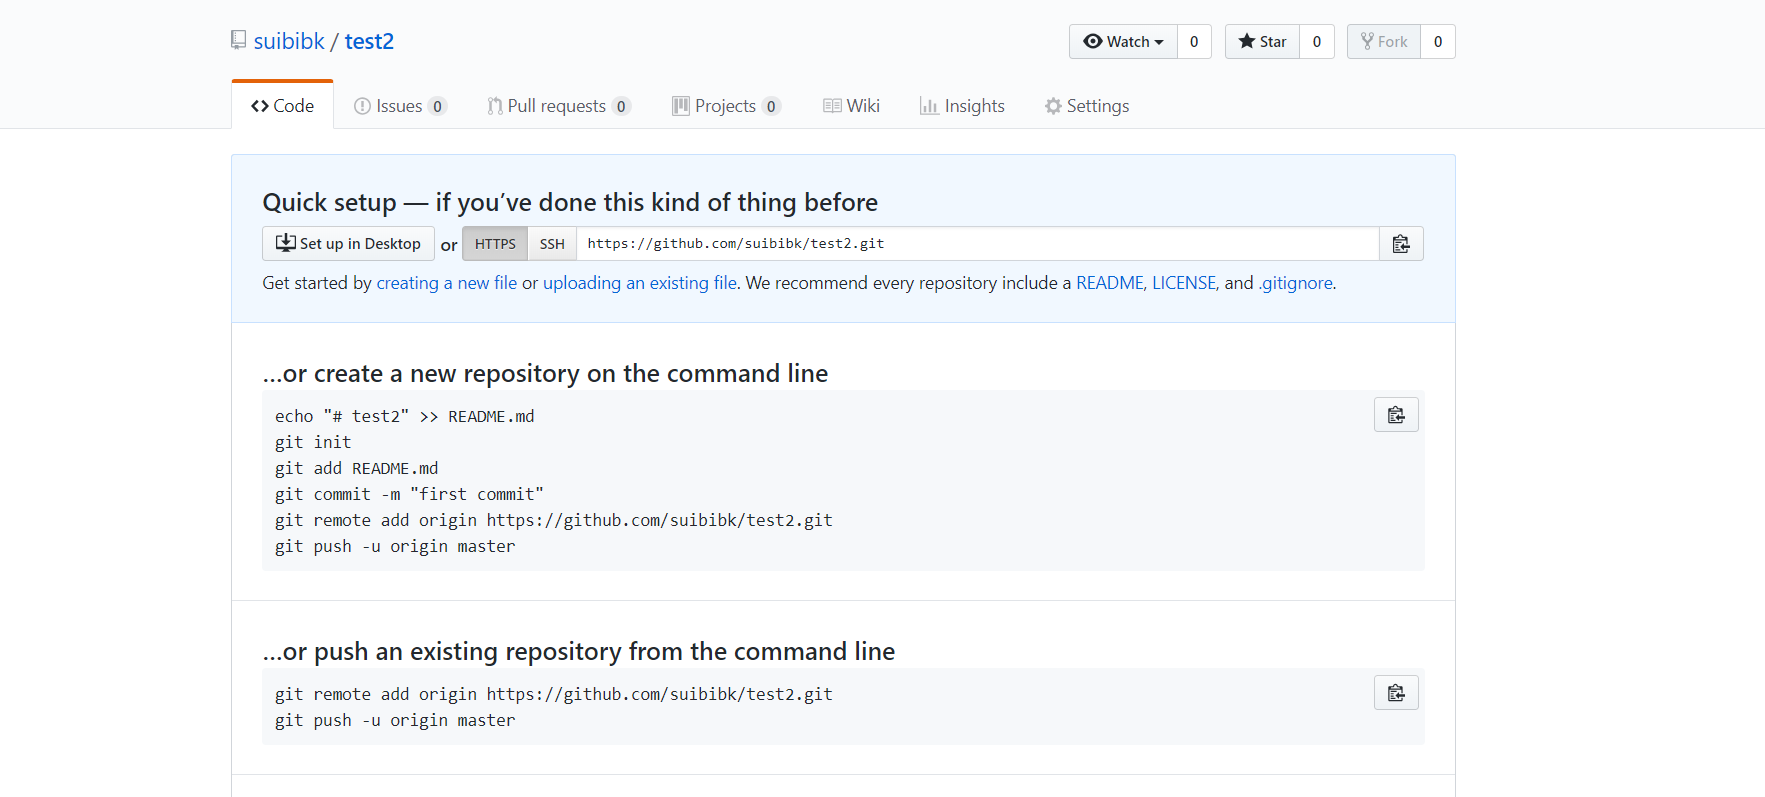The image size is (1765, 797).
Task: Follow the 'creating a new file' link
Action: [447, 283]
